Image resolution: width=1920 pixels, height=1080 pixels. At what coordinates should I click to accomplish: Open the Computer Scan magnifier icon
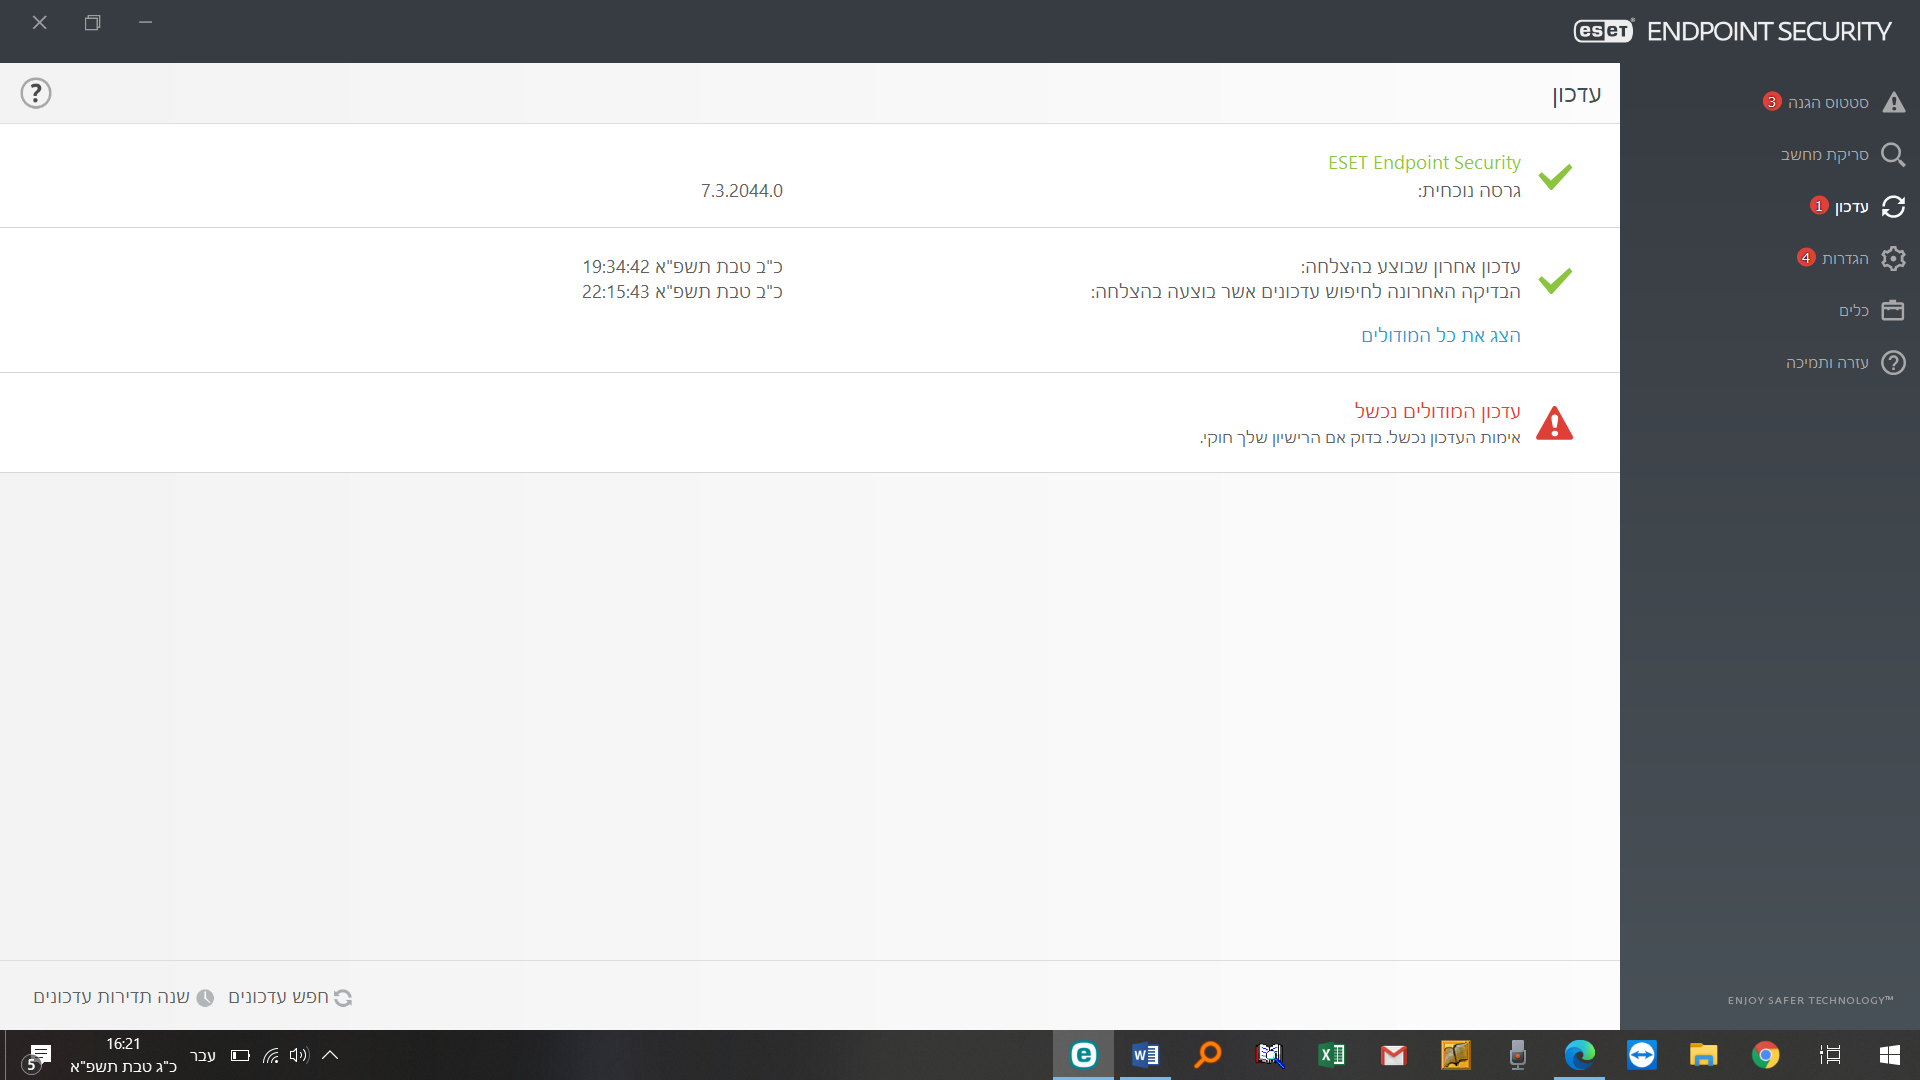tap(1893, 155)
